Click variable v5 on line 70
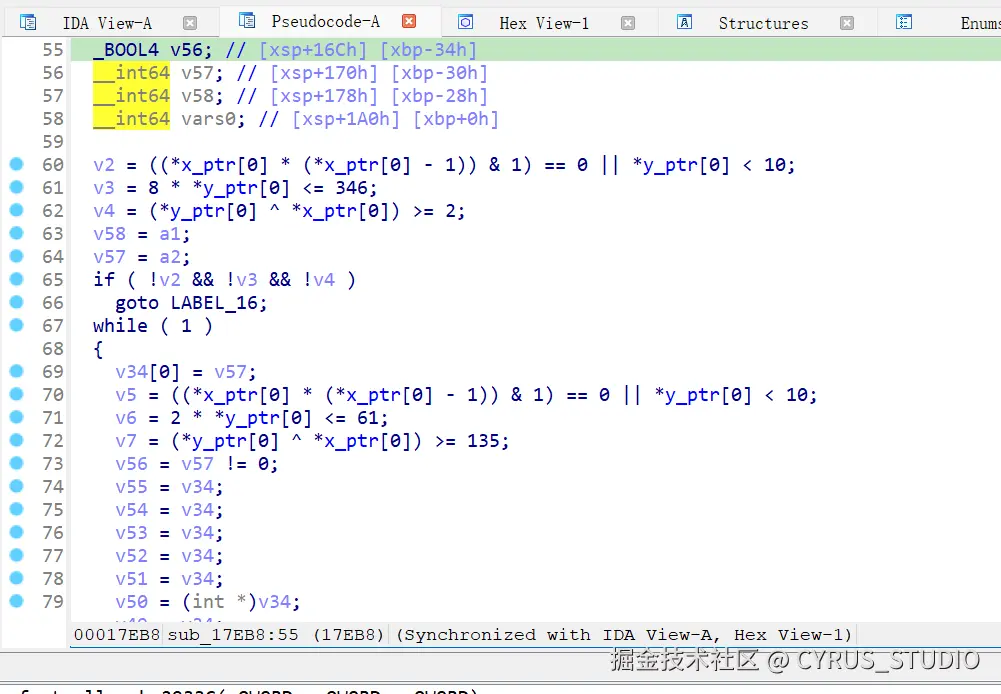Image resolution: width=1001 pixels, height=694 pixels. [126, 395]
